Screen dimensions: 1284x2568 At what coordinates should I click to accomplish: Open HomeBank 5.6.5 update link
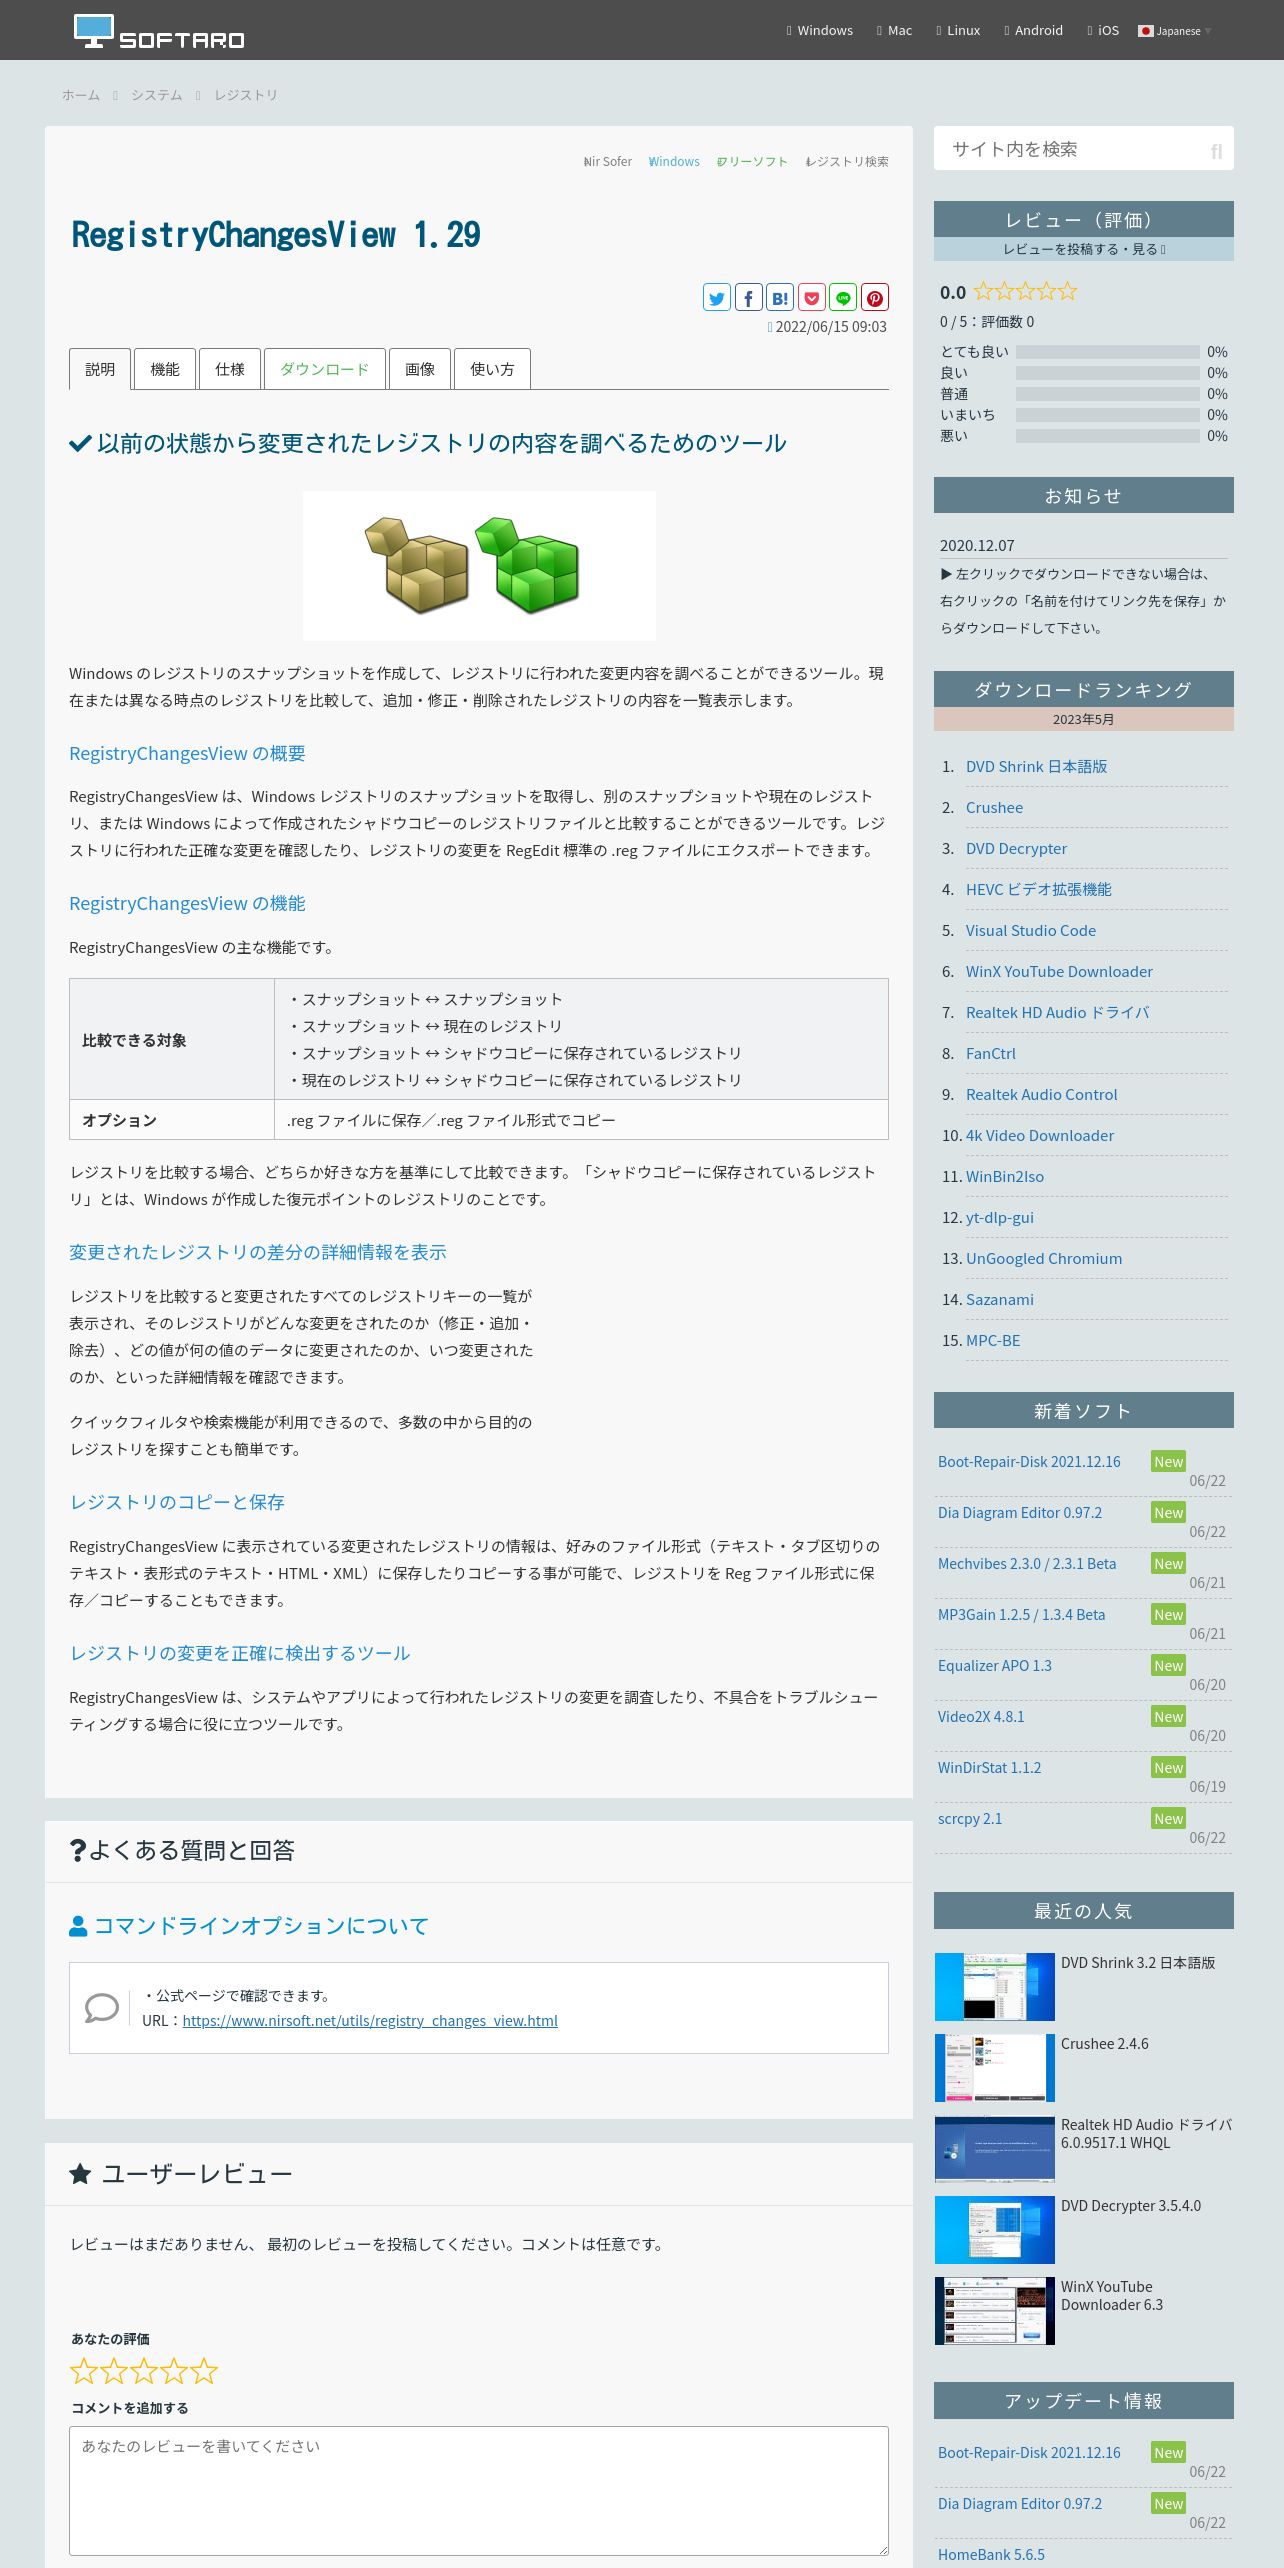[x=991, y=2554]
